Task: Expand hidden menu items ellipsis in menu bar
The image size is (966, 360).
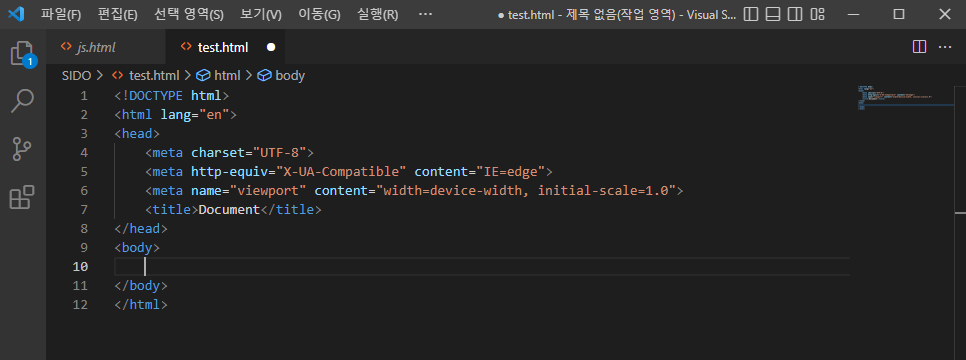Action: tap(425, 14)
